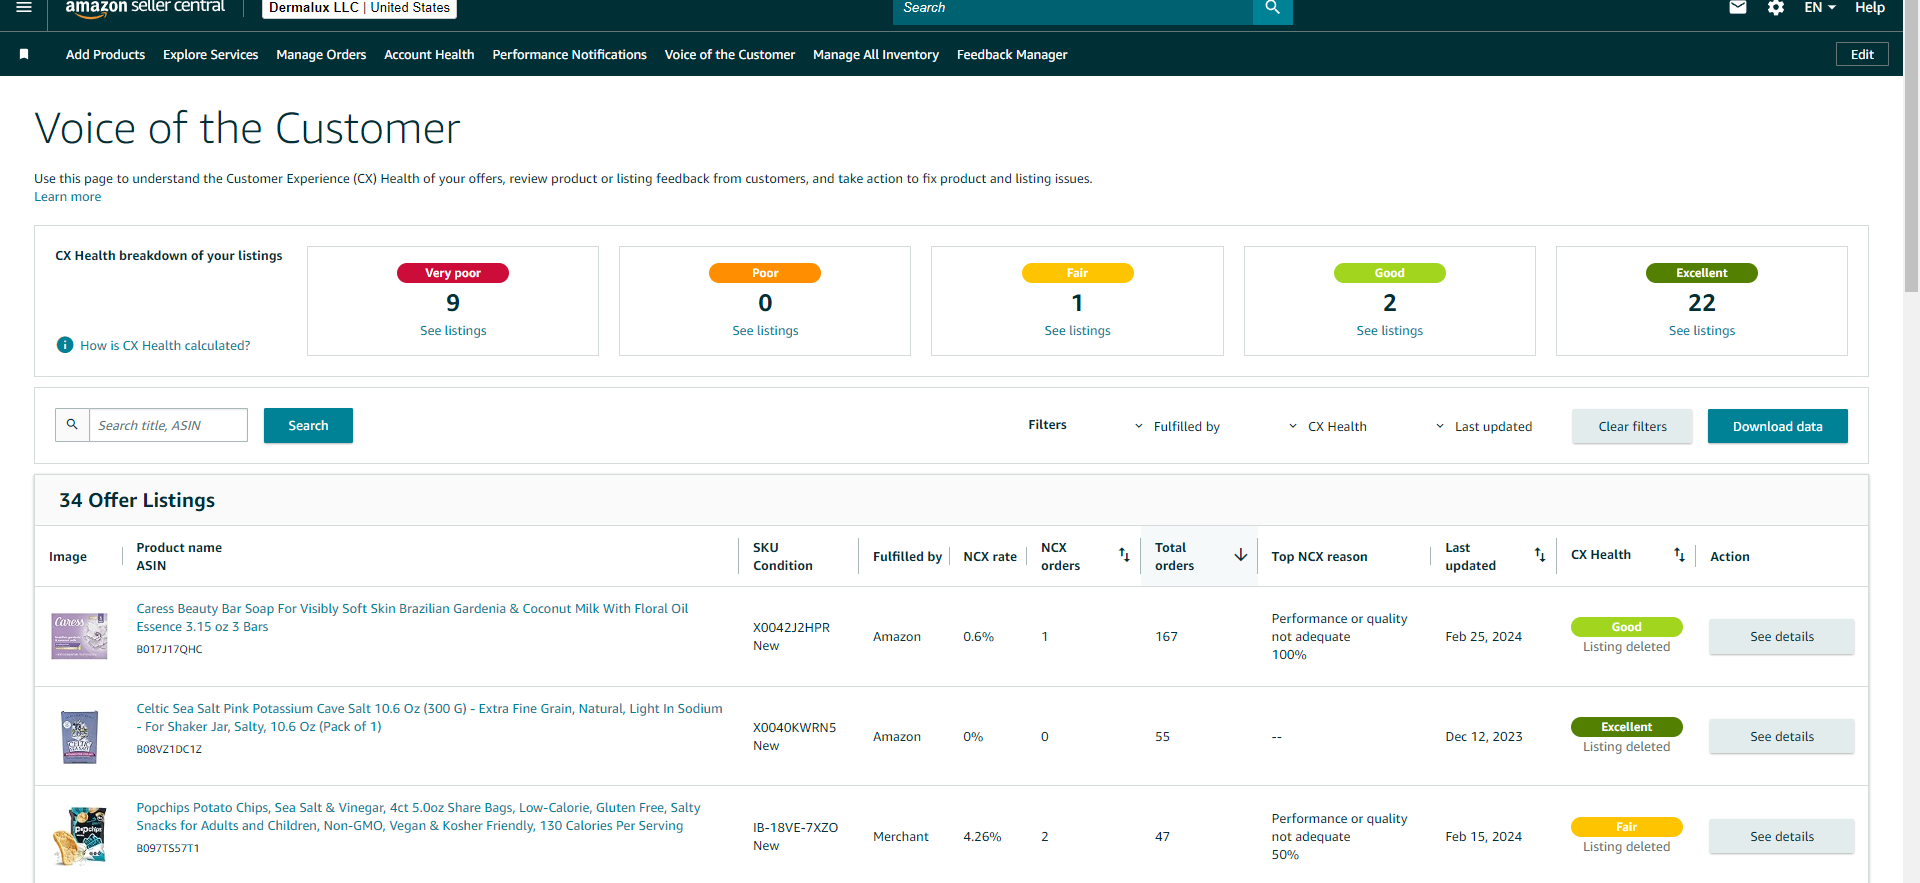Screen dimensions: 1920x883
Task: Go to Manage Orders
Action: pos(321,55)
